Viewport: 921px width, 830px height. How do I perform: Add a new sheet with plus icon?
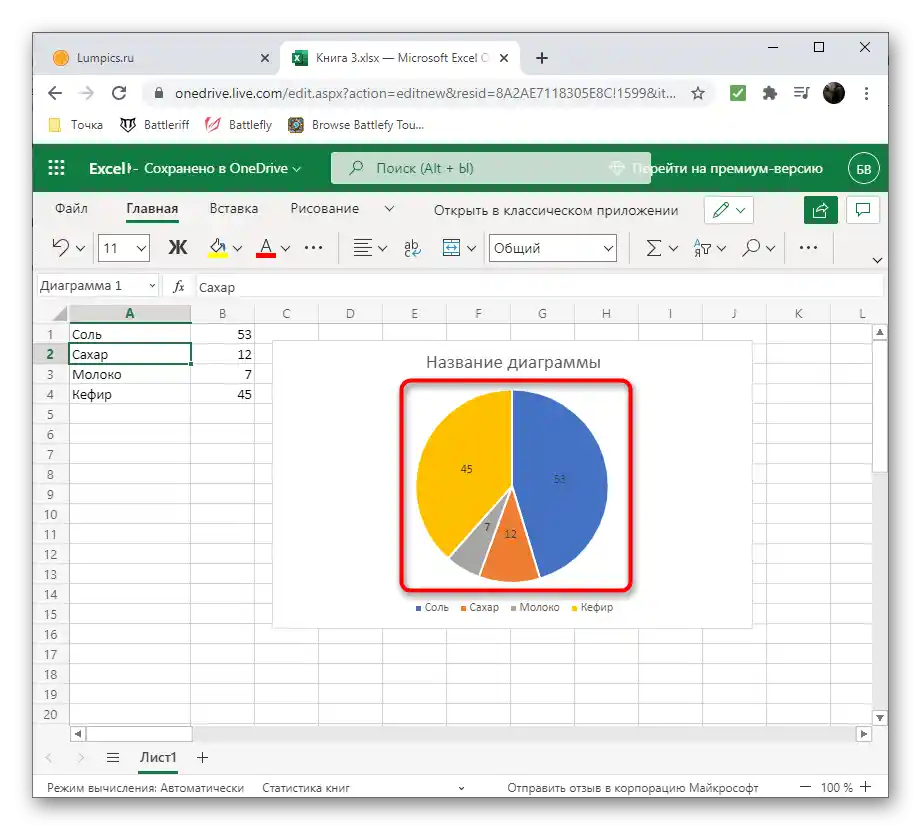(203, 758)
